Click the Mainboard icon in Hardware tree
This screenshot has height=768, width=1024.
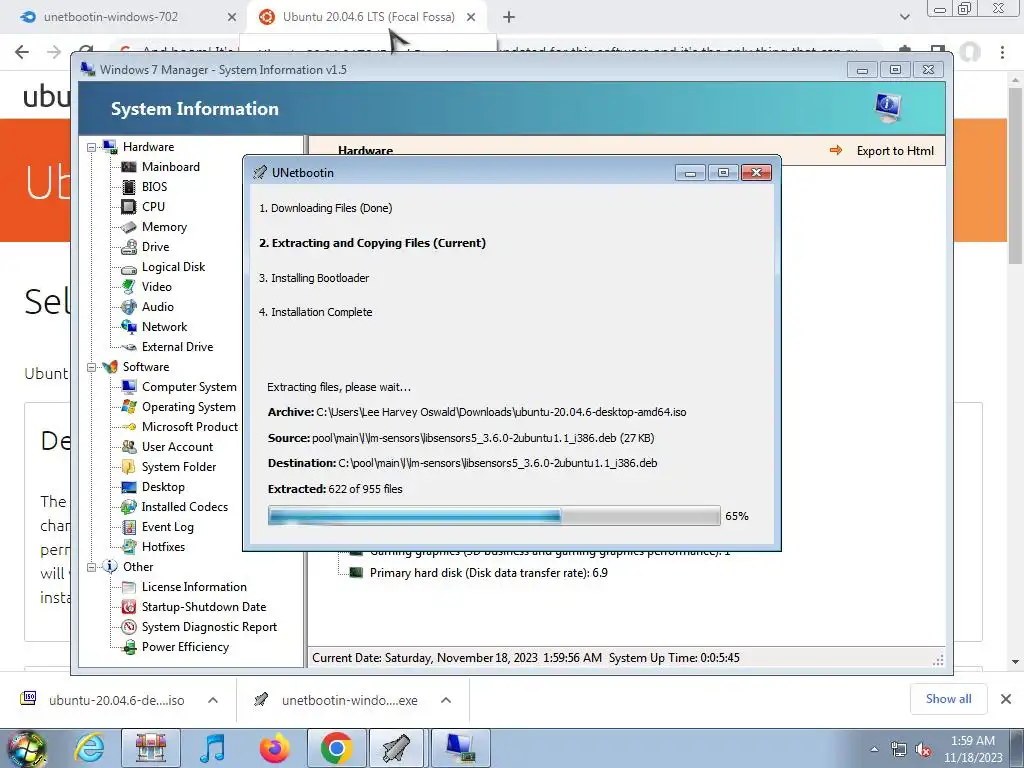129,167
